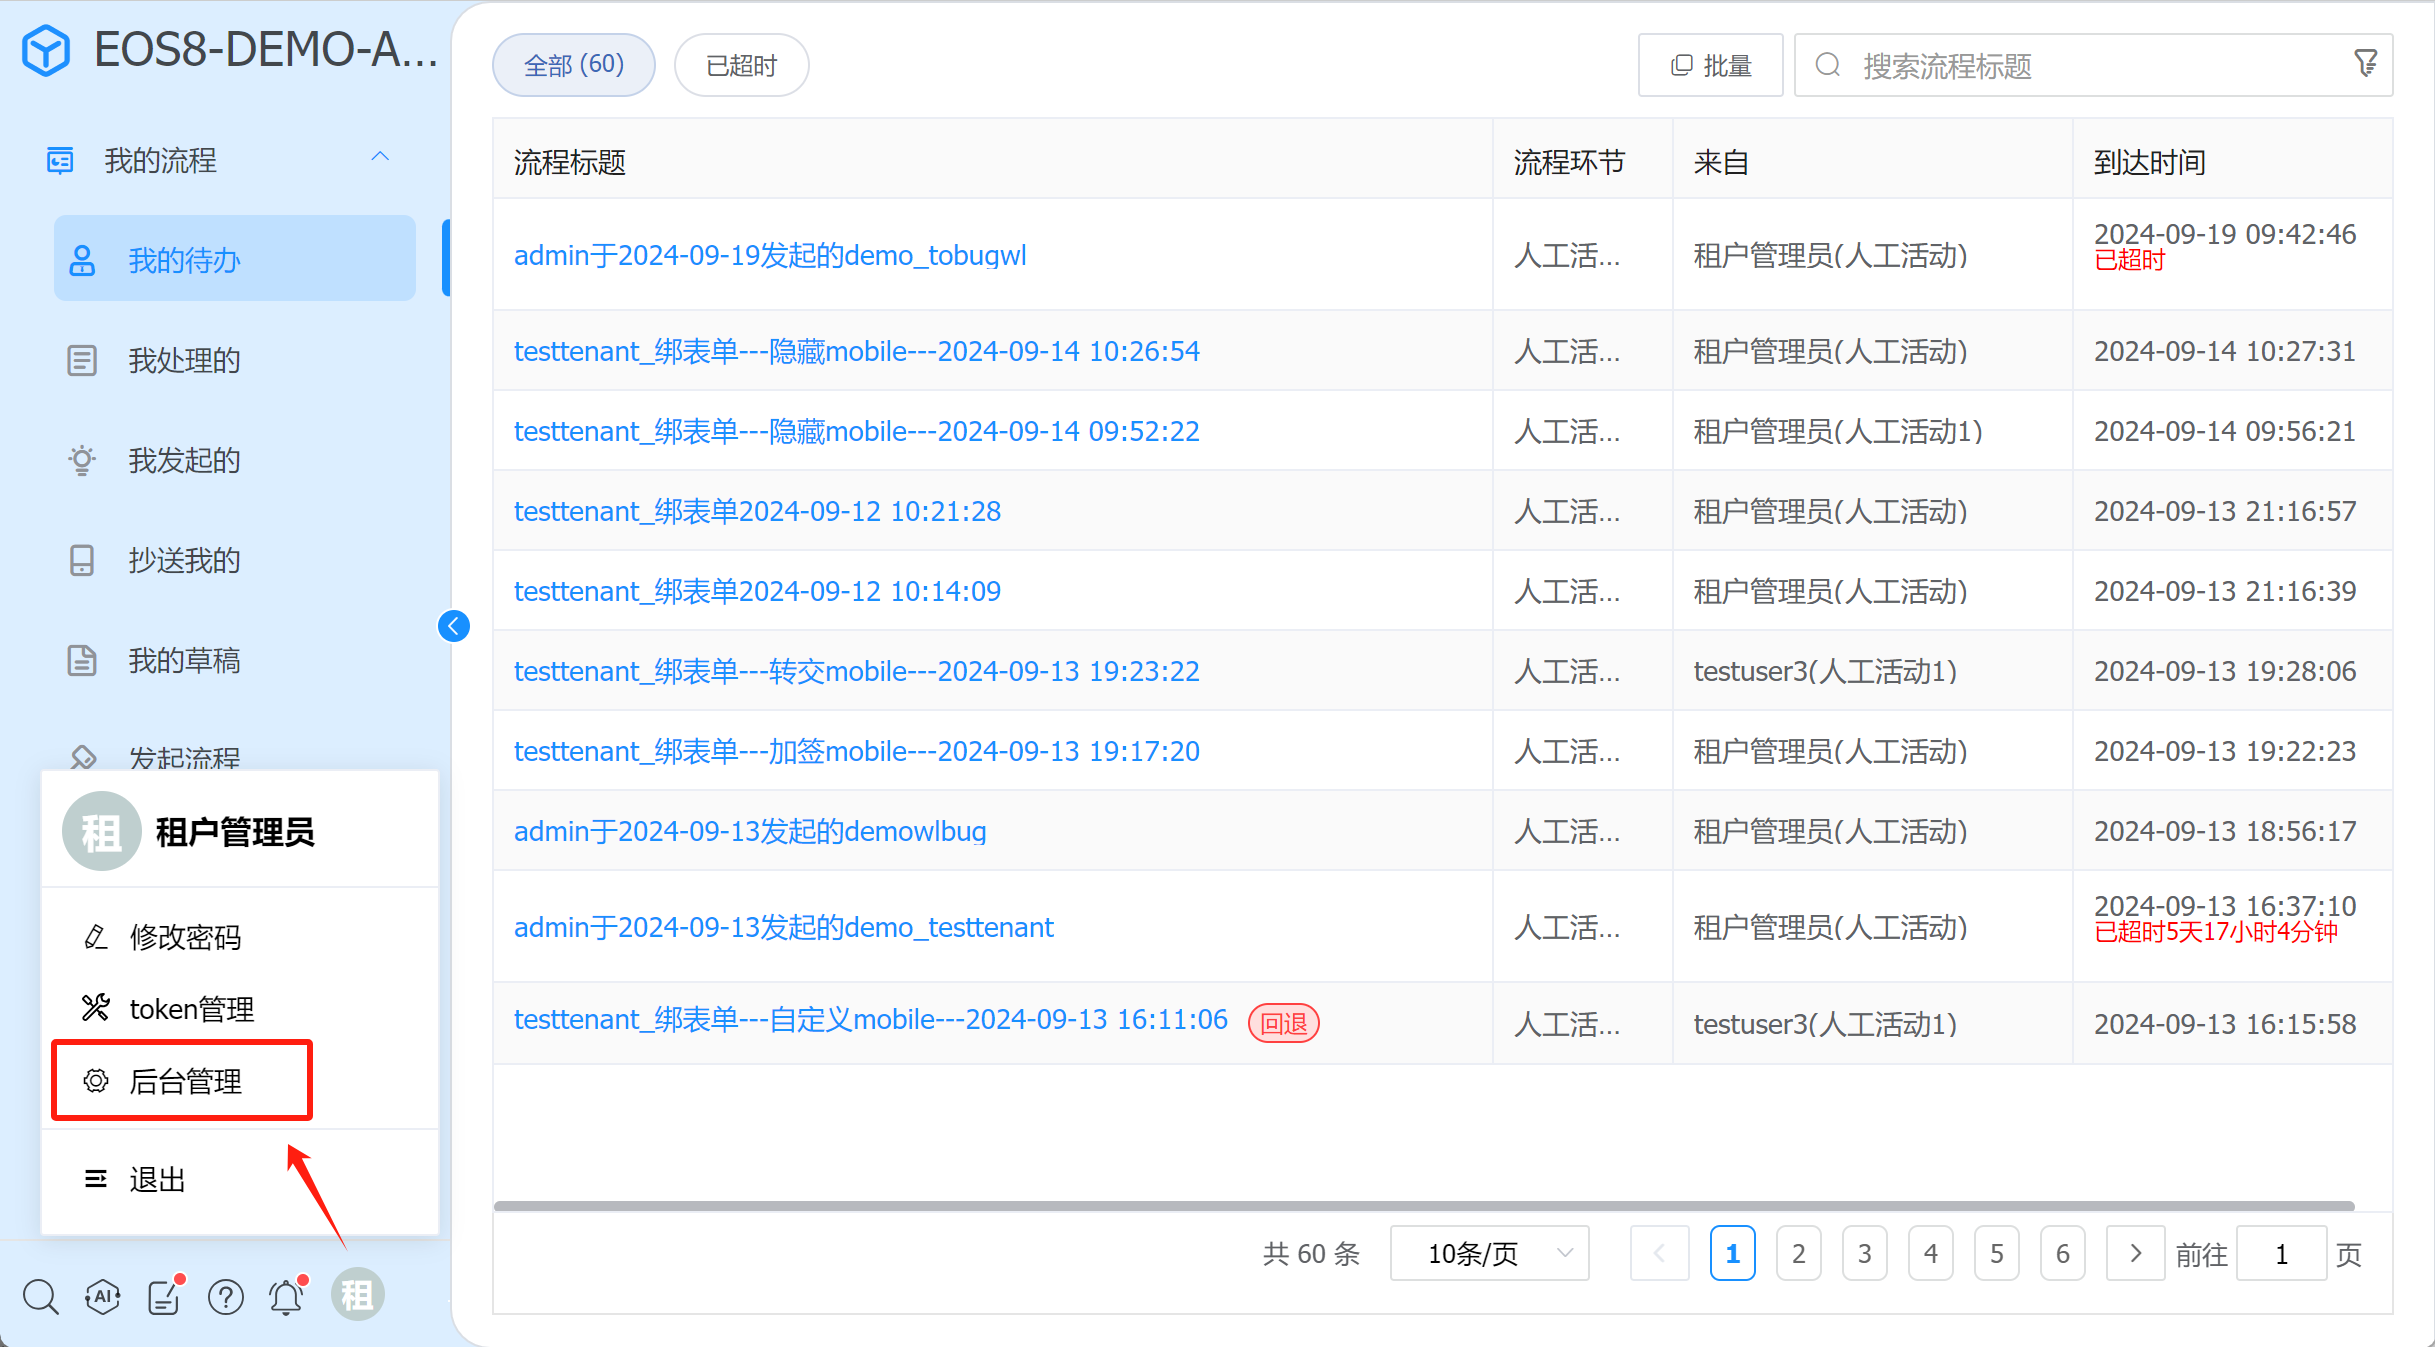Choose 修改密码 in the user menu

point(185,937)
